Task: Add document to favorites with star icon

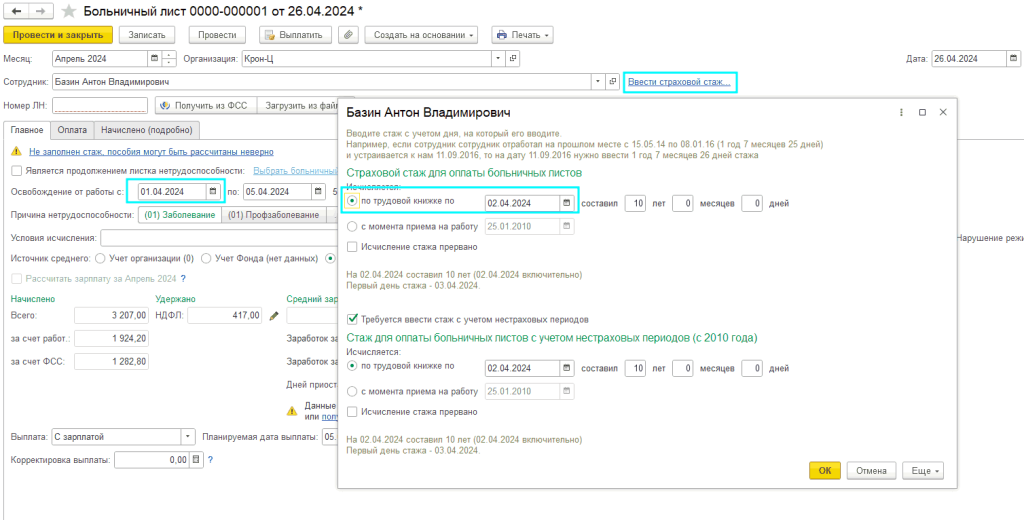Action: (68, 11)
